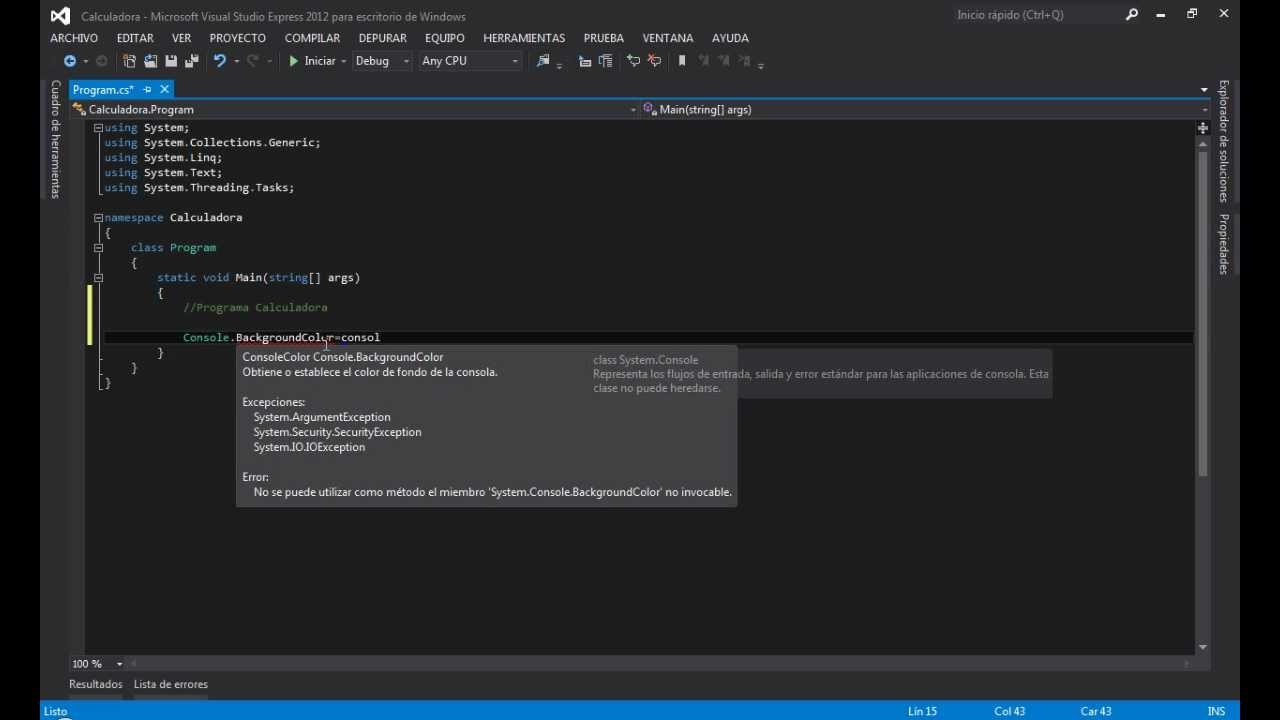
Task: Click the Find in Files toolbar icon
Action: 543,61
